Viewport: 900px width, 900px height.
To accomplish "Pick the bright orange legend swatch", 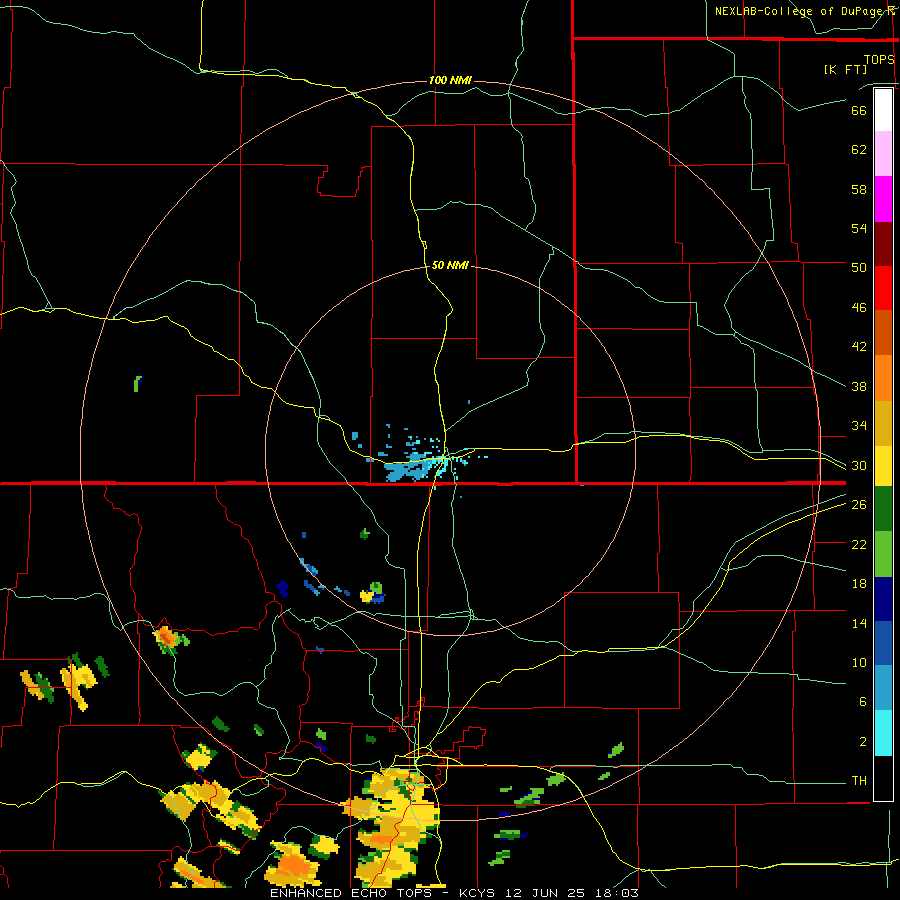I will [883, 378].
